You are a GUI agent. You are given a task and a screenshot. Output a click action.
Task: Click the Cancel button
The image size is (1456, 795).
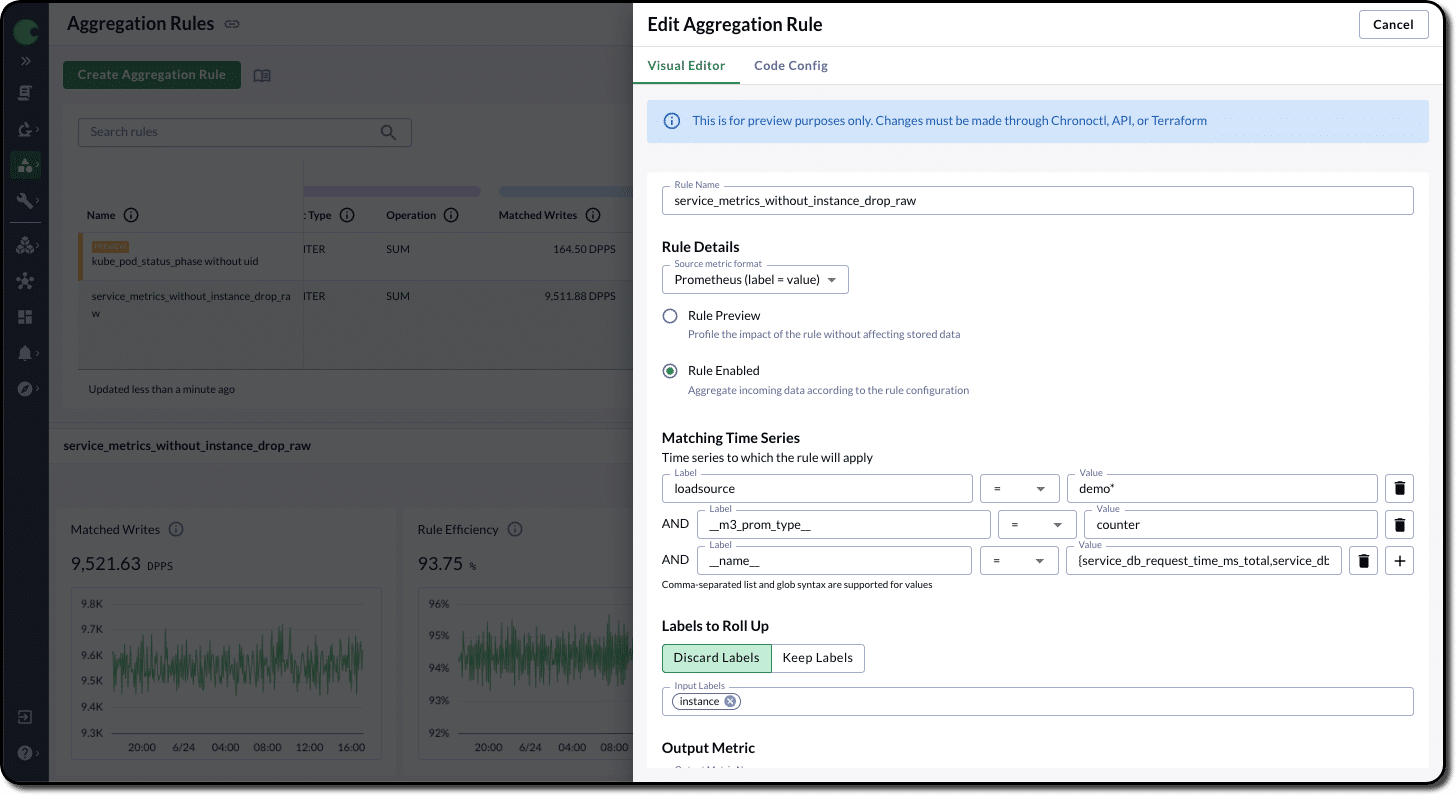tap(1393, 25)
